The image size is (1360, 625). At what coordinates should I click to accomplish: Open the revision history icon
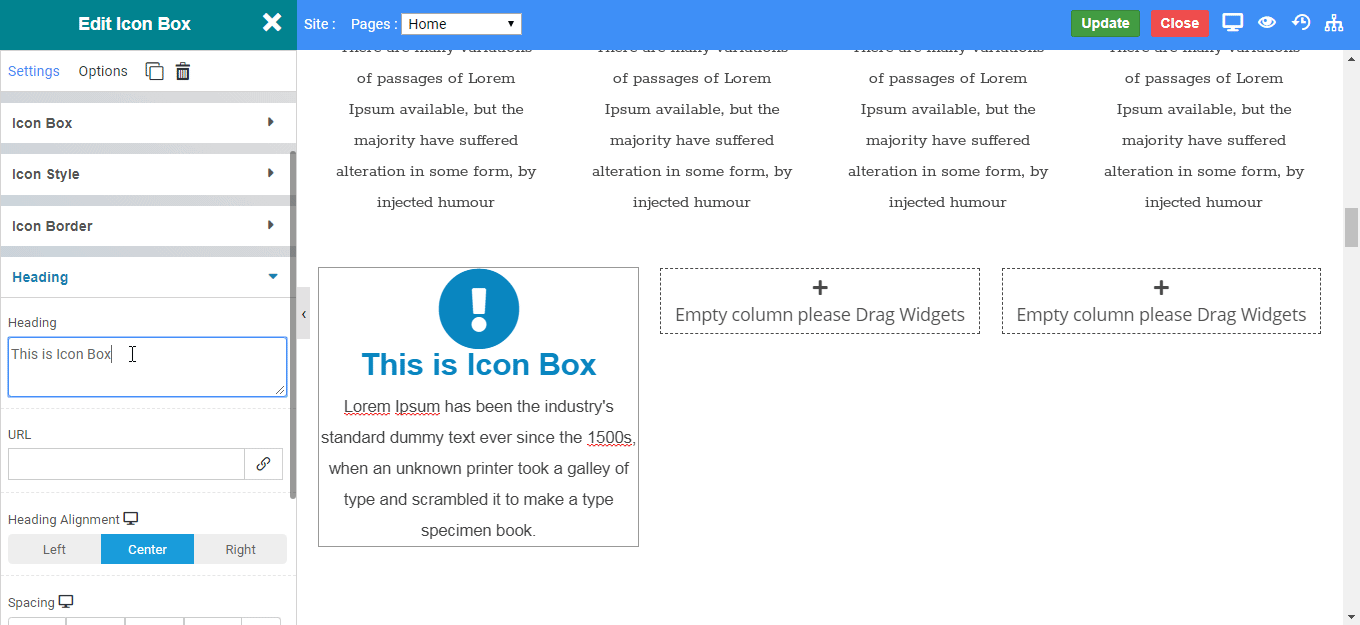tap(1301, 22)
